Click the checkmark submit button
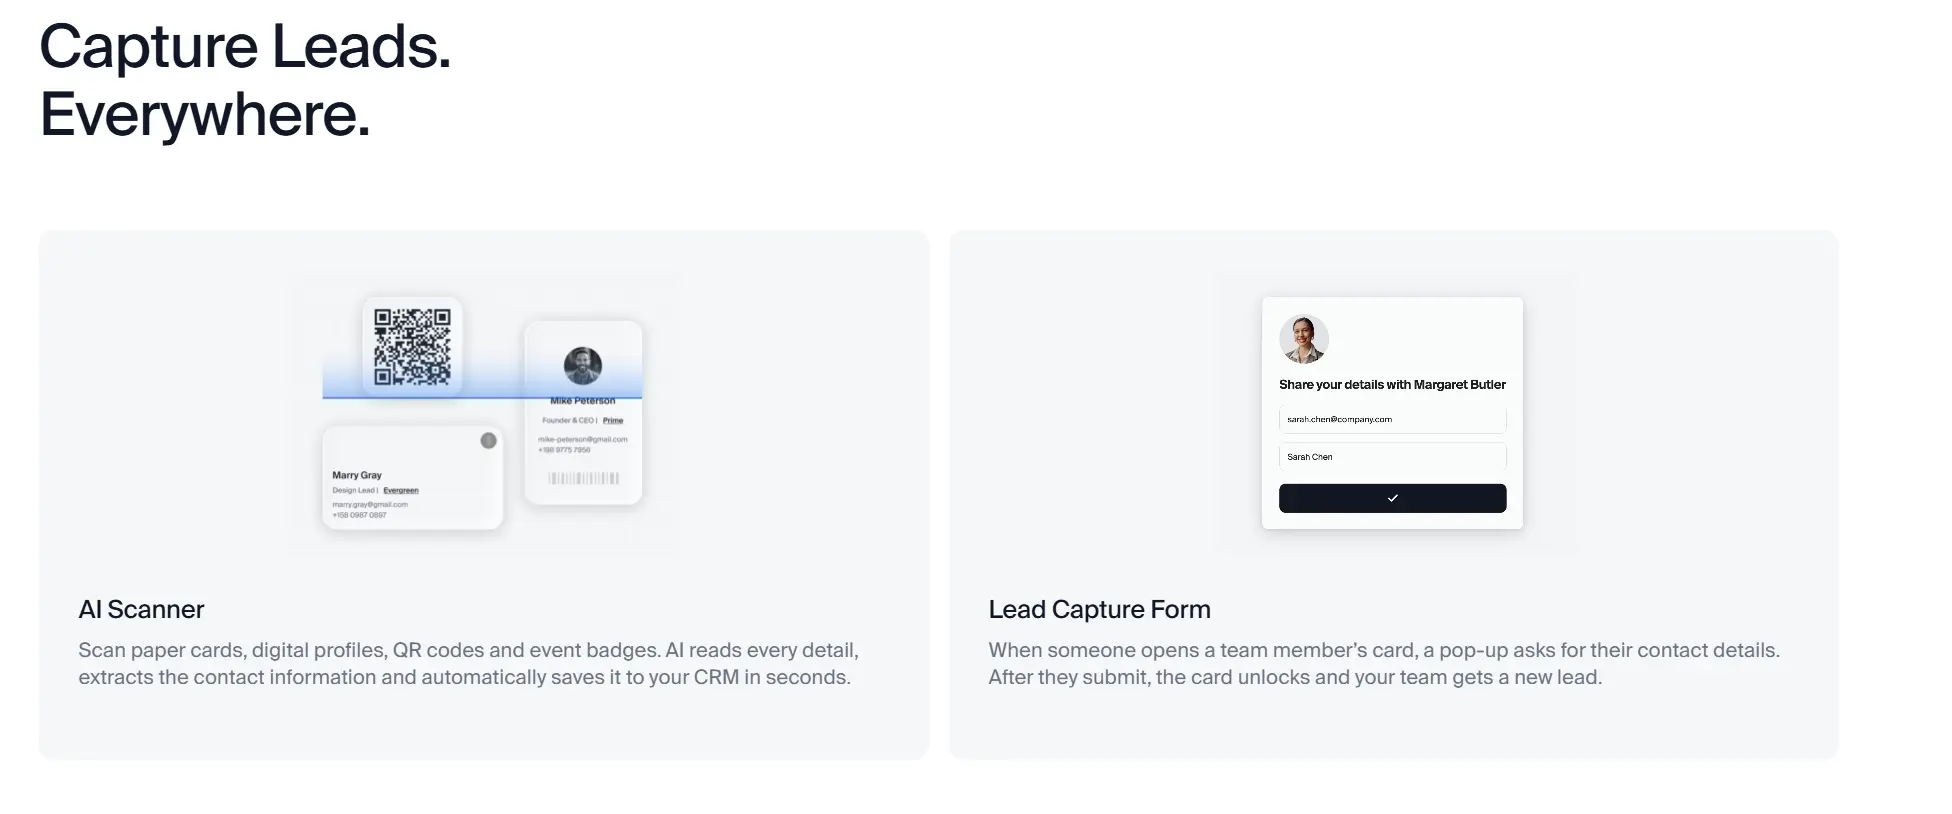1952x814 pixels. click(x=1392, y=498)
